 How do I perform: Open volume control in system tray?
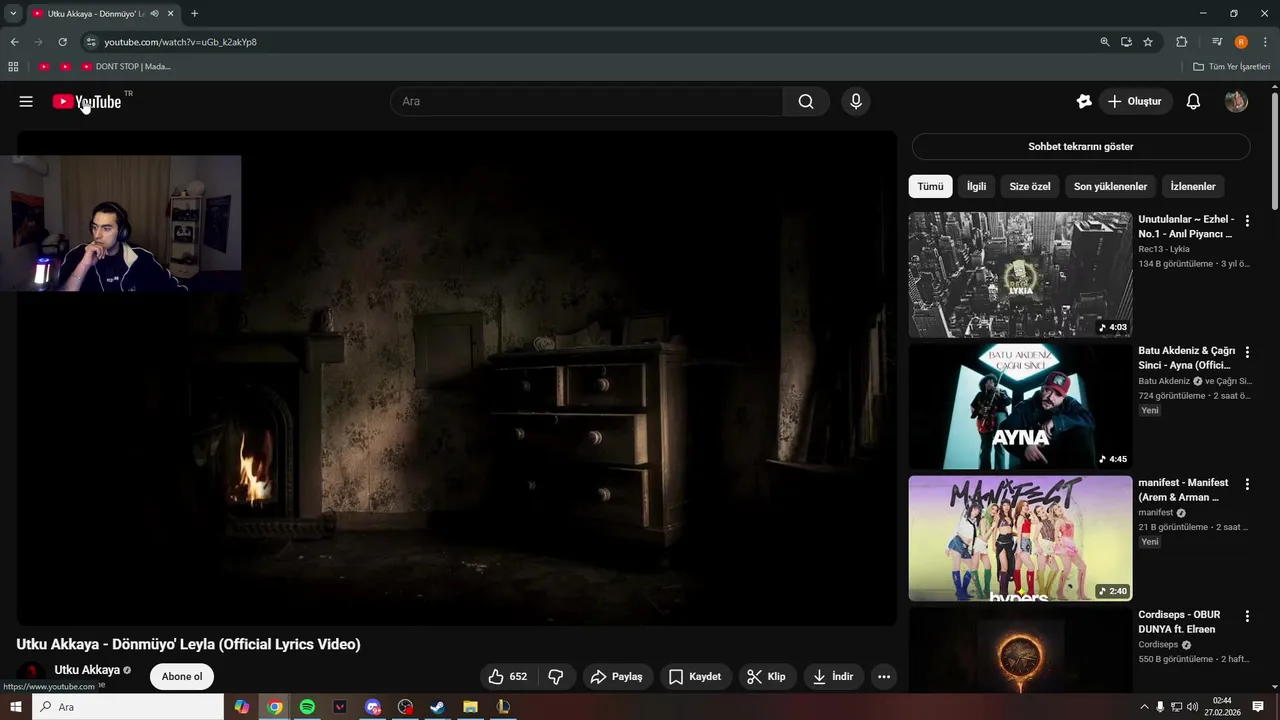click(x=1192, y=707)
